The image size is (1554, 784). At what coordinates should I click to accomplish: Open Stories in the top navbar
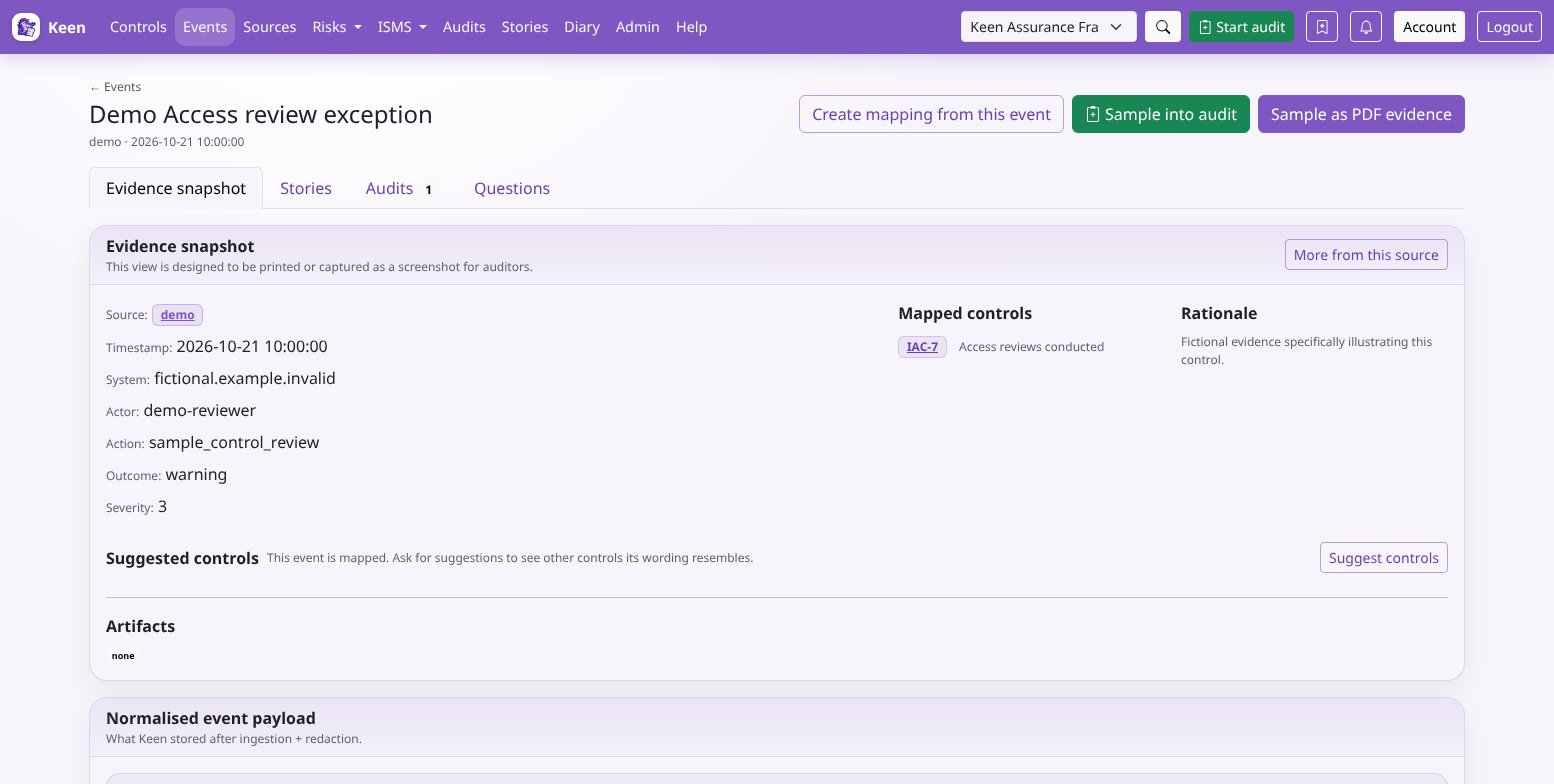coord(525,27)
